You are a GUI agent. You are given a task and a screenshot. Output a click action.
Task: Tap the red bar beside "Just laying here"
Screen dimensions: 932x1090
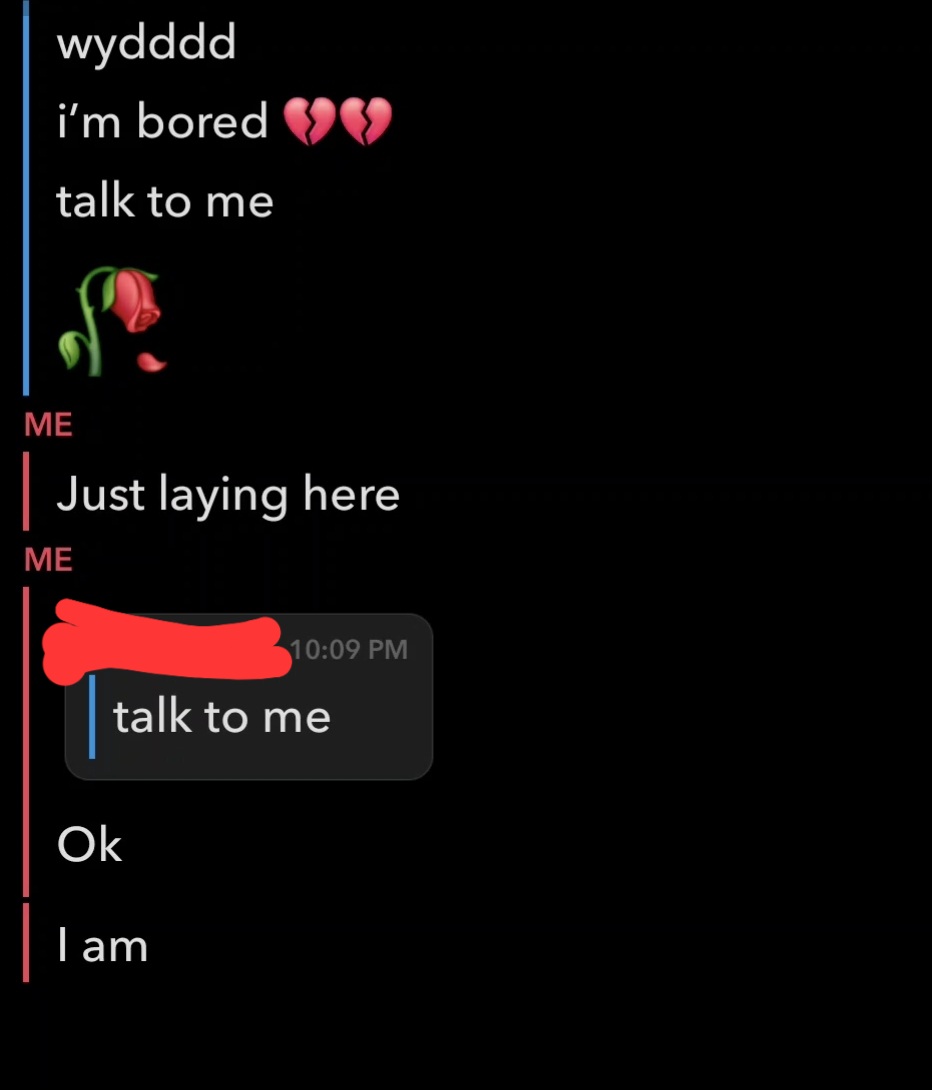(x=26, y=491)
